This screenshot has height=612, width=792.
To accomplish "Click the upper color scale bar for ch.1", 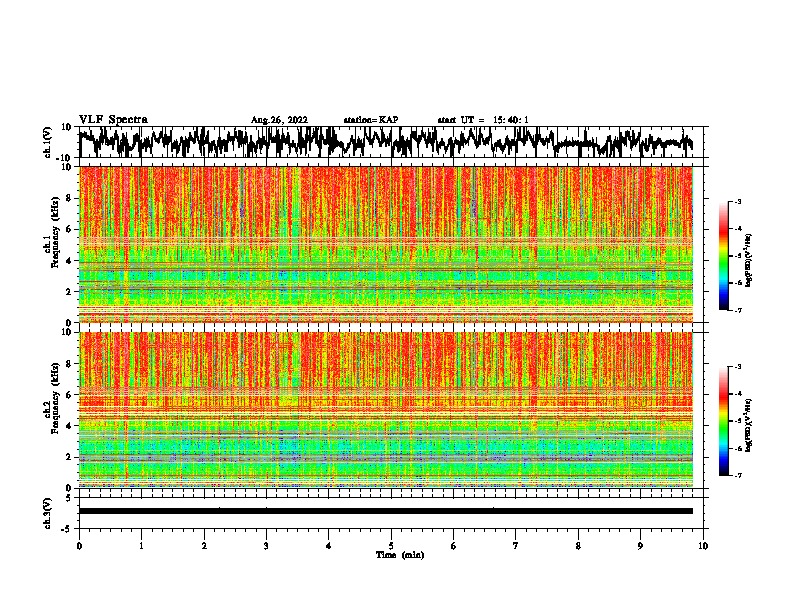I will pyautogui.click(x=724, y=256).
